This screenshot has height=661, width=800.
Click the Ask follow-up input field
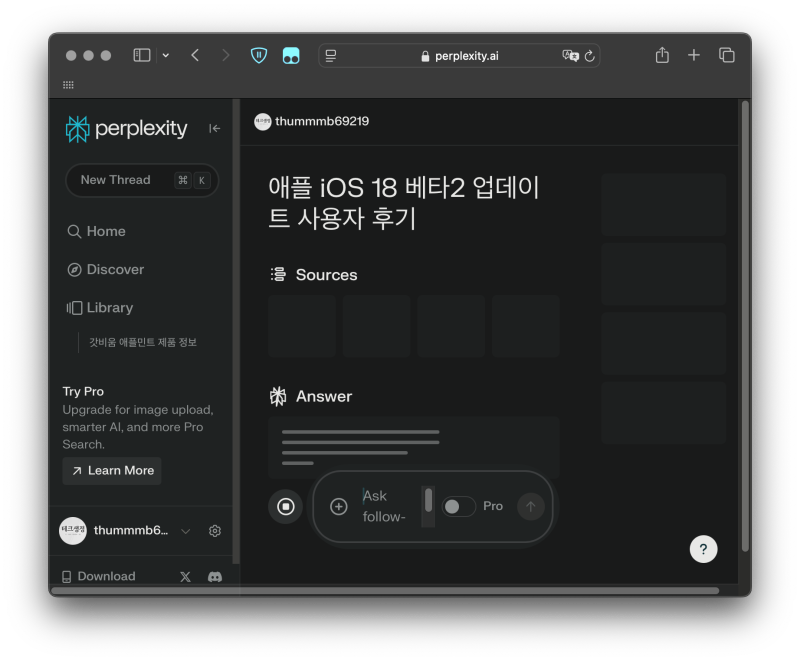tap(385, 504)
